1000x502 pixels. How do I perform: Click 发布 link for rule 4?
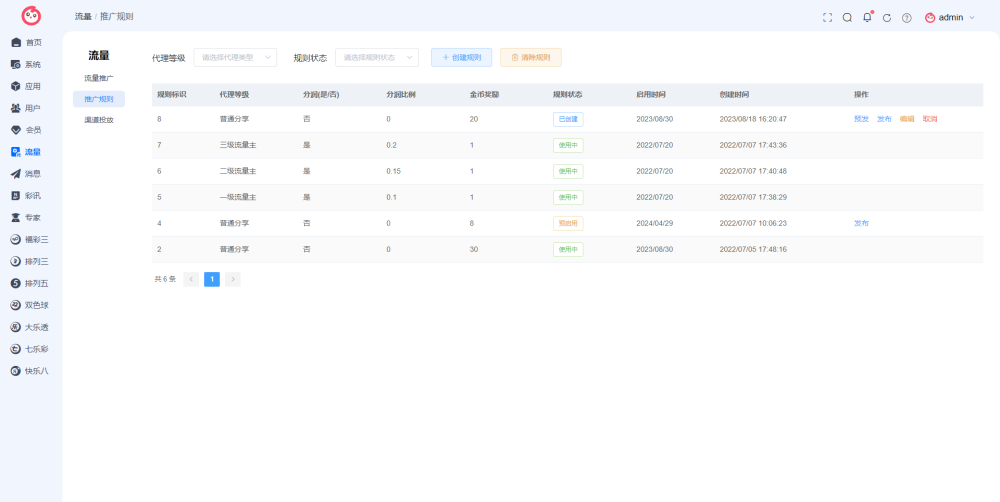point(861,223)
